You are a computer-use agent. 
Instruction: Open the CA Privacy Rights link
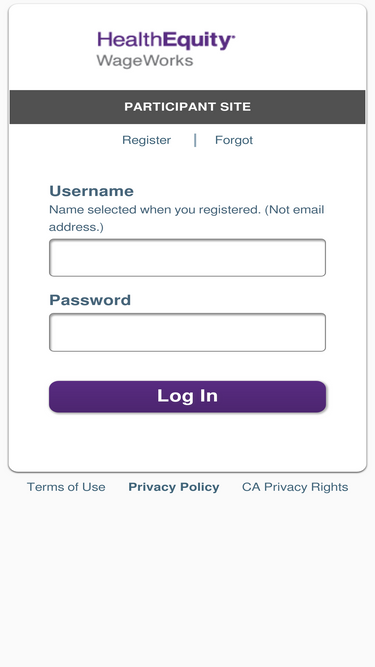[295, 487]
